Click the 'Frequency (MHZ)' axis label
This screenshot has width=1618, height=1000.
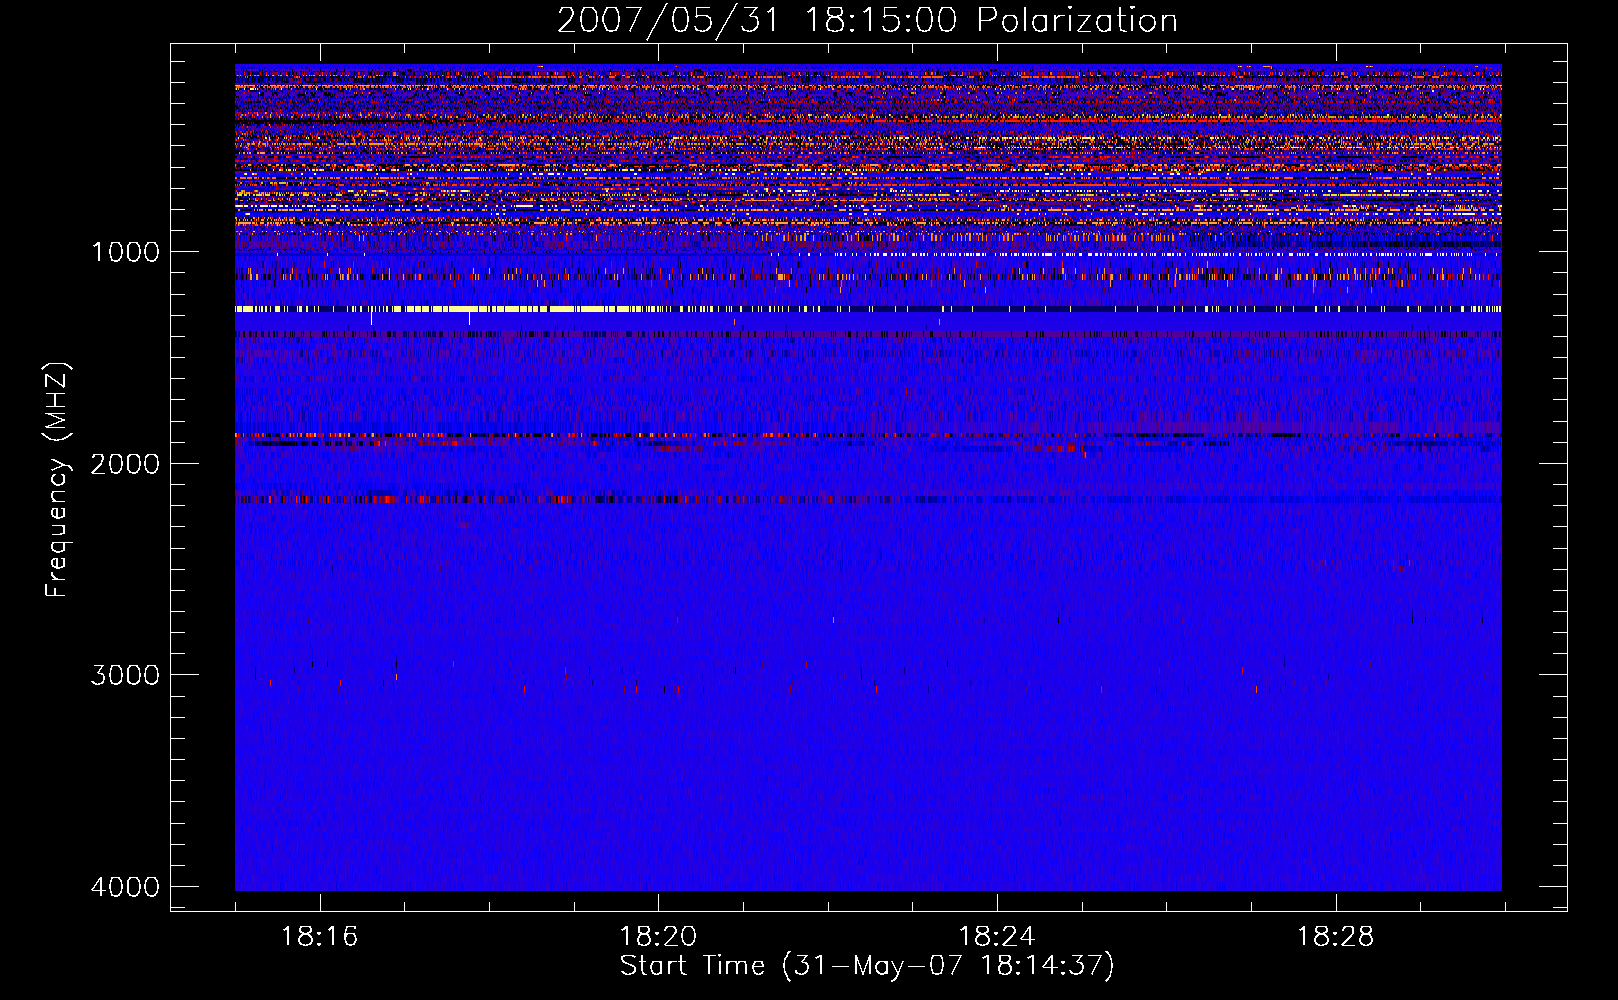[x=56, y=480]
